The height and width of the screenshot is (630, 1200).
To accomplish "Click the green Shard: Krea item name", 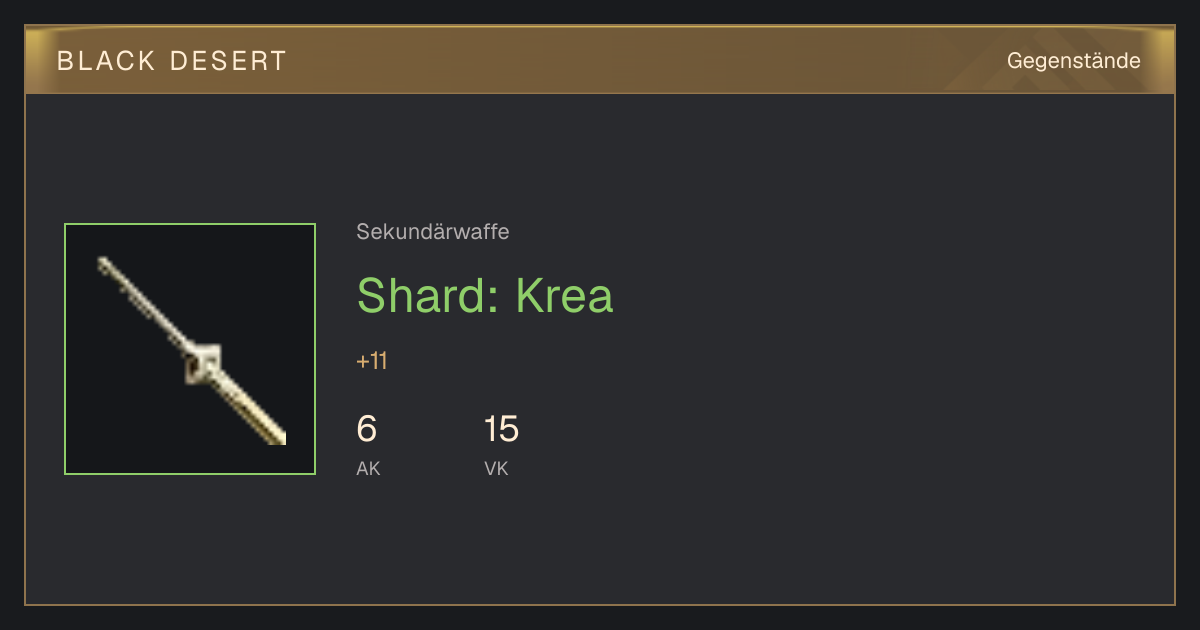I will point(485,295).
